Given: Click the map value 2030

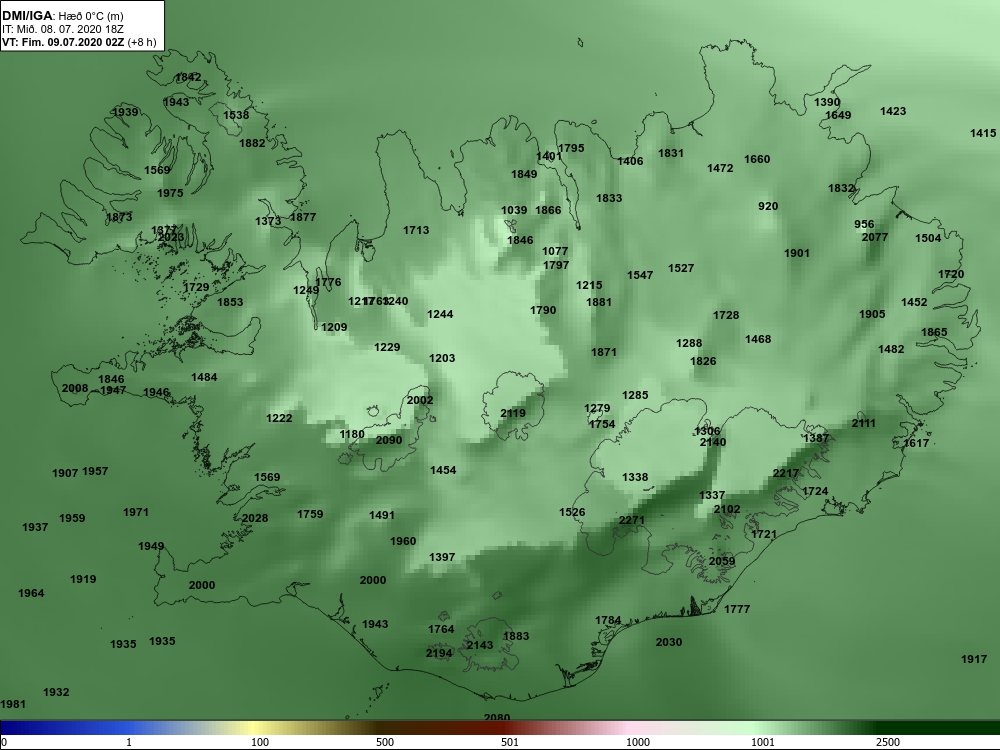Looking at the screenshot, I should click(668, 642).
